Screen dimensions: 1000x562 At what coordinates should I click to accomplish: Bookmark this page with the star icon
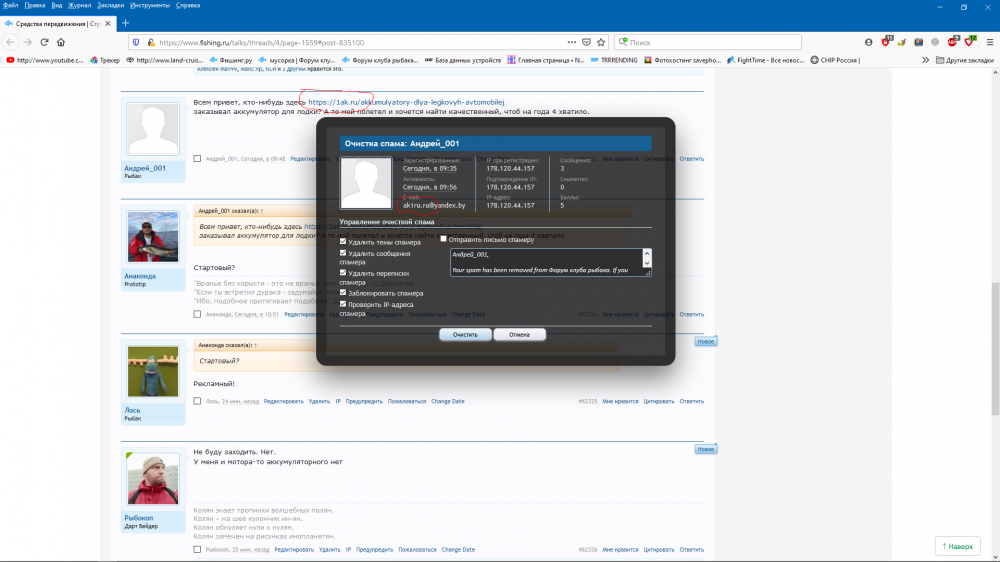[x=600, y=43]
